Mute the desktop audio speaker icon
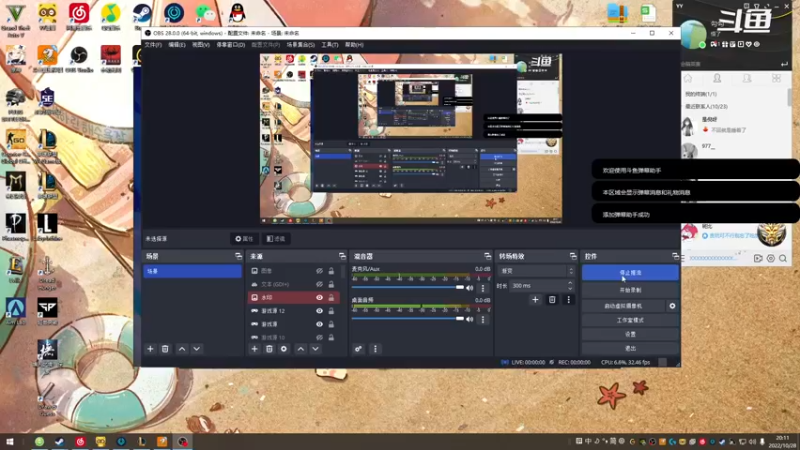This screenshot has height=450, width=800. pyautogui.click(x=470, y=319)
